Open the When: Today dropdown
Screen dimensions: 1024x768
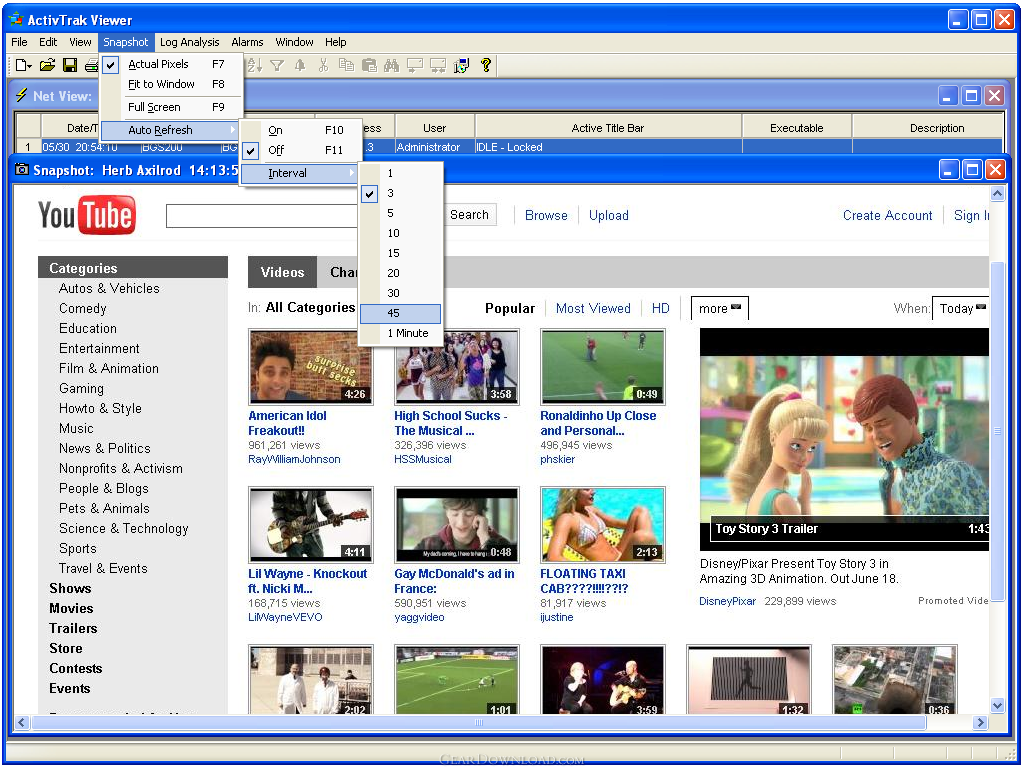961,308
